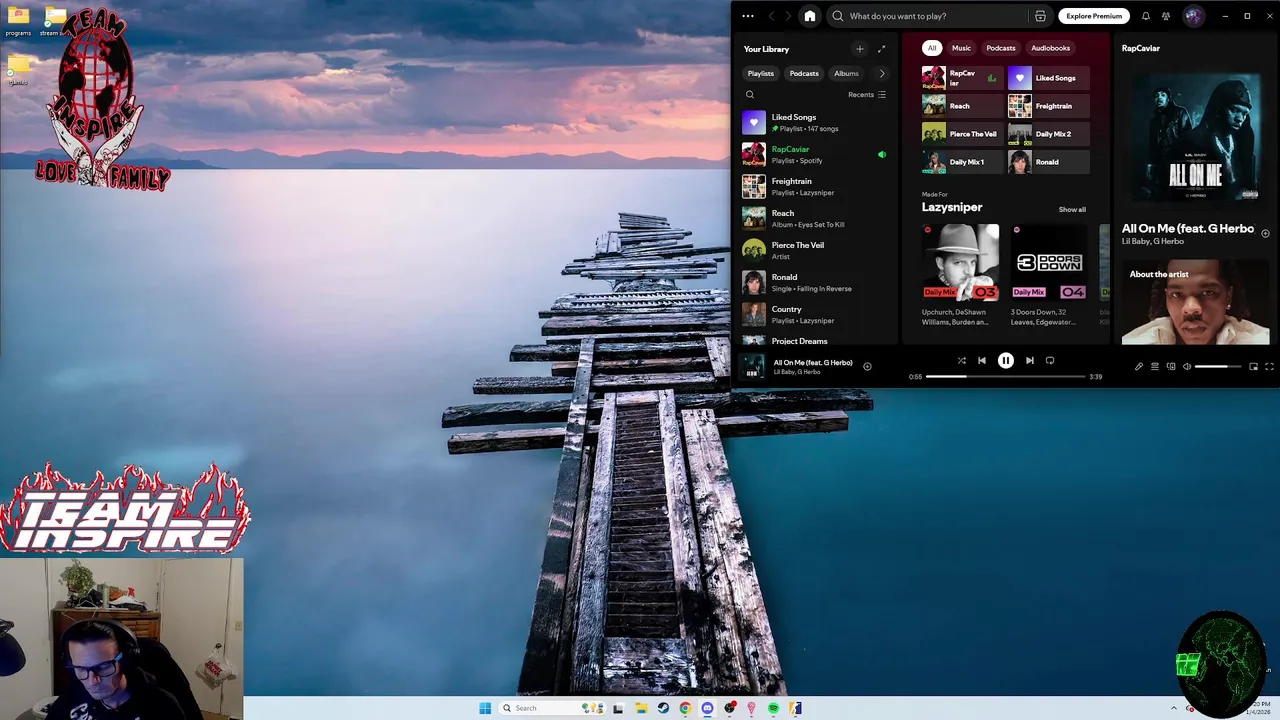1280x720 pixels.
Task: Open the Recents sort dropdown
Action: (867, 95)
